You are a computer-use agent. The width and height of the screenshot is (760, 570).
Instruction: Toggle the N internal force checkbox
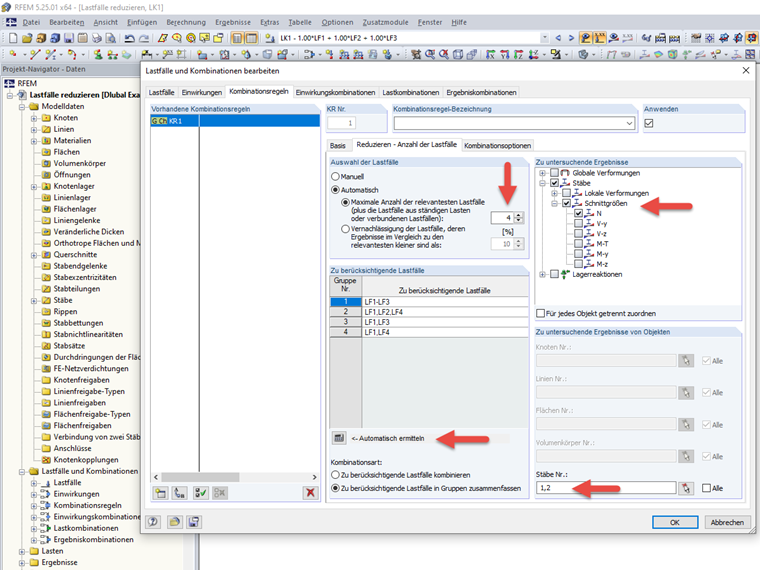tap(578, 213)
